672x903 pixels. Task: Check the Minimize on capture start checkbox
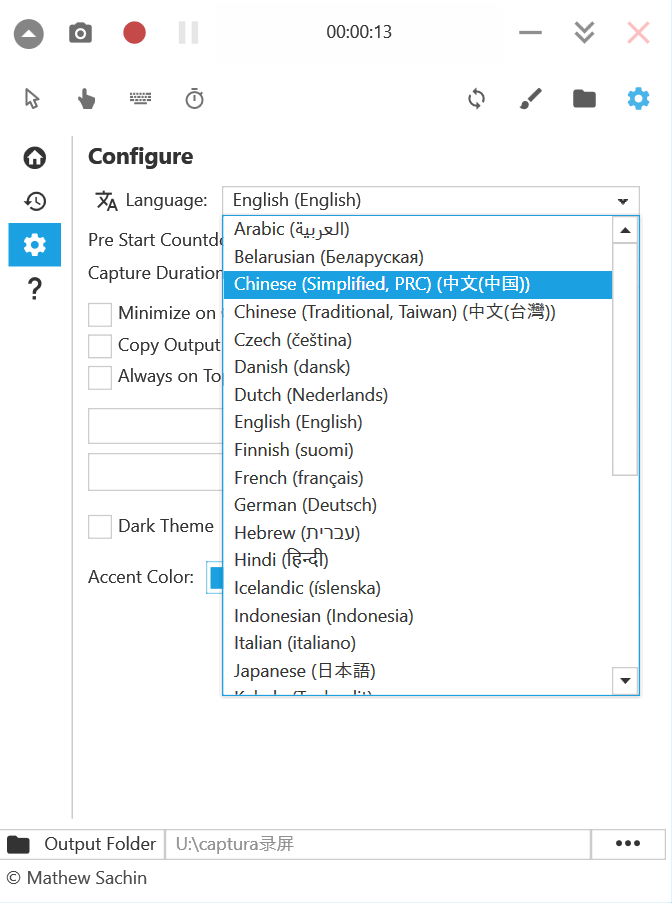coord(100,314)
